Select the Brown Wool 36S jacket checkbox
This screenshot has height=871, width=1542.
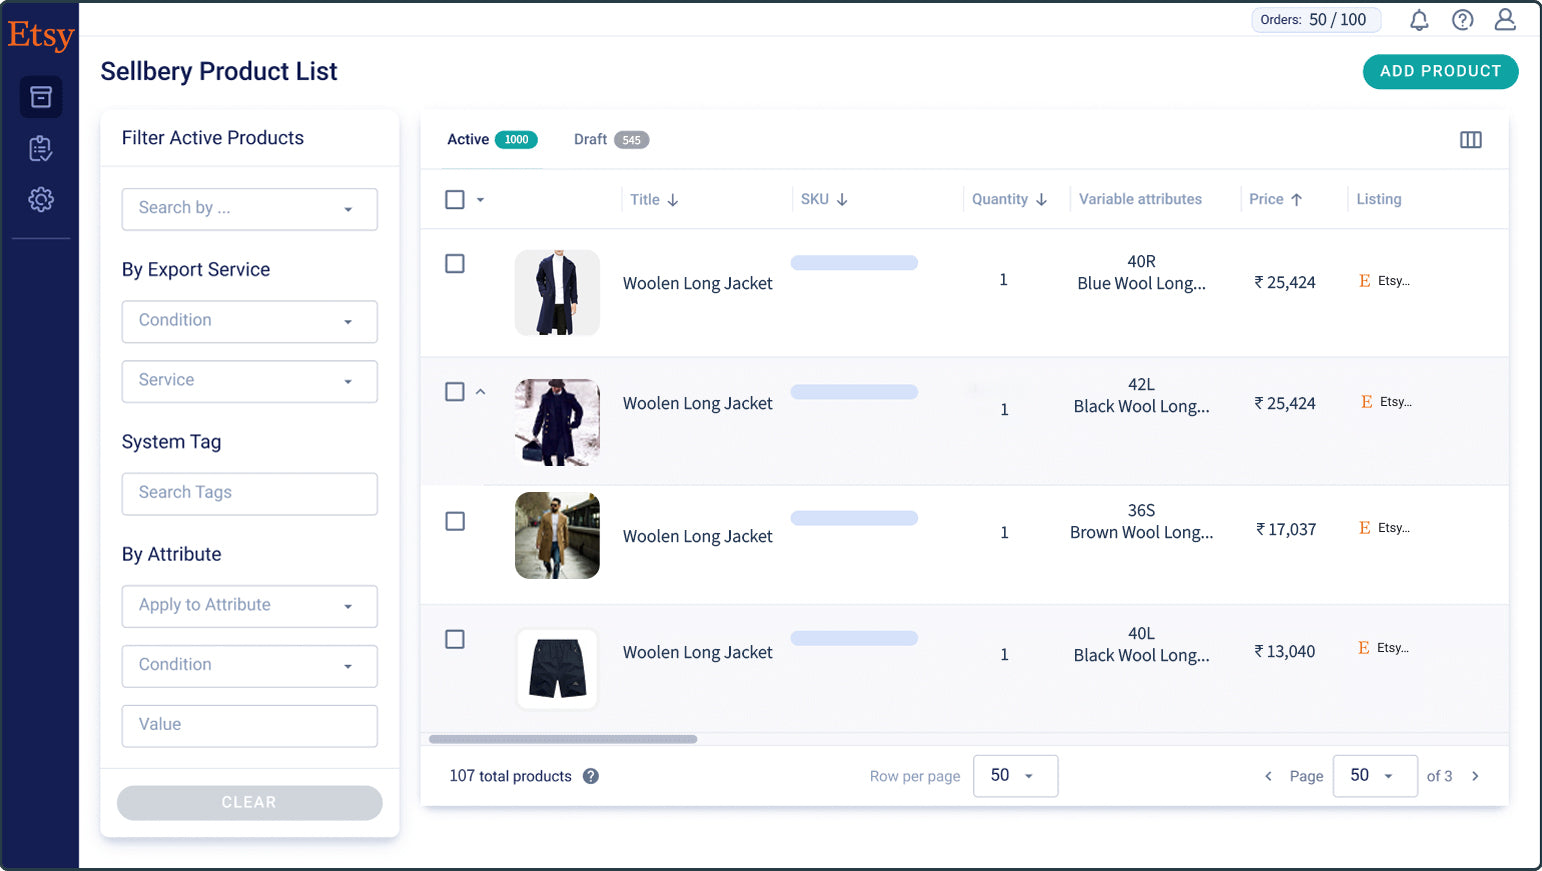tap(455, 521)
